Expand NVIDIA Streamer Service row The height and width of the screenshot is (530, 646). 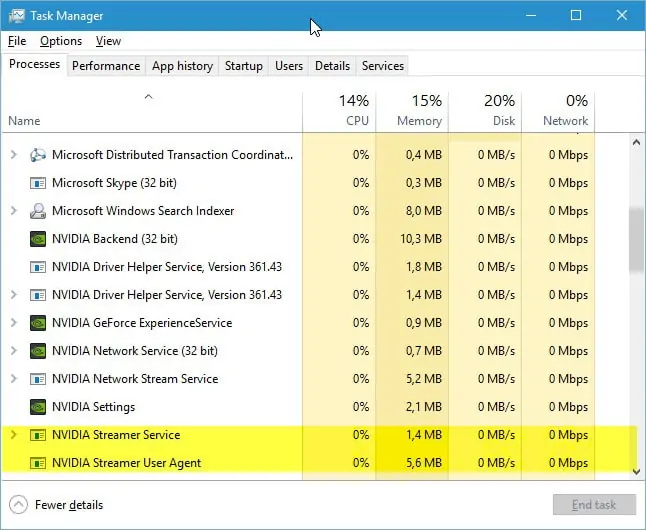pyautogui.click(x=14, y=435)
